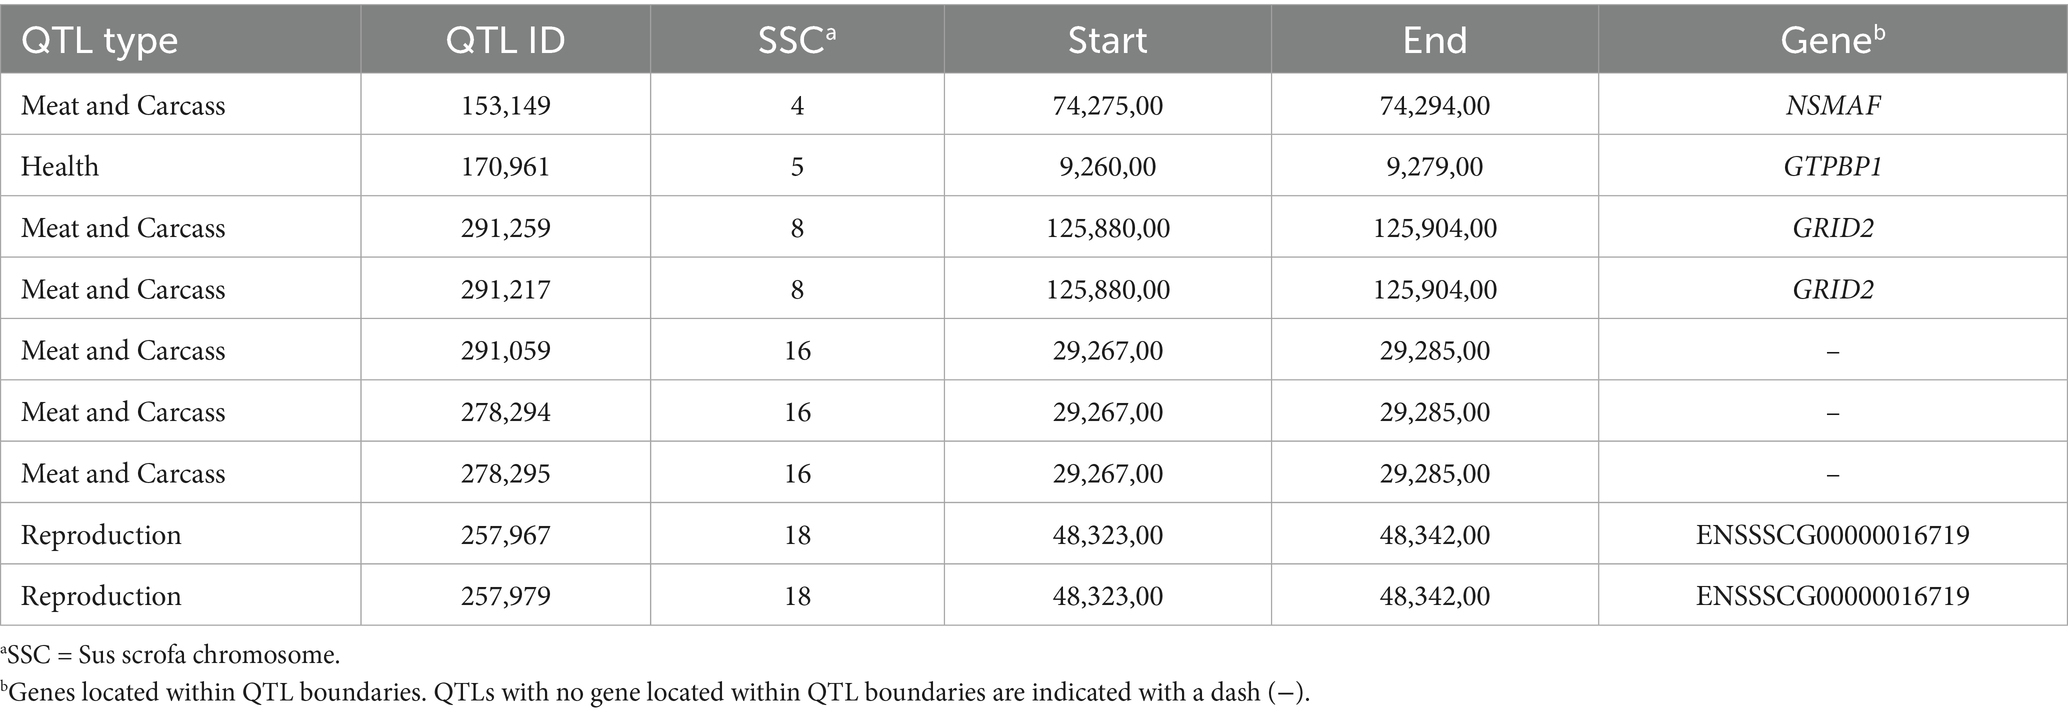This screenshot has height=717, width=2068.
Task: Select the Start column header
Action: [1107, 40]
